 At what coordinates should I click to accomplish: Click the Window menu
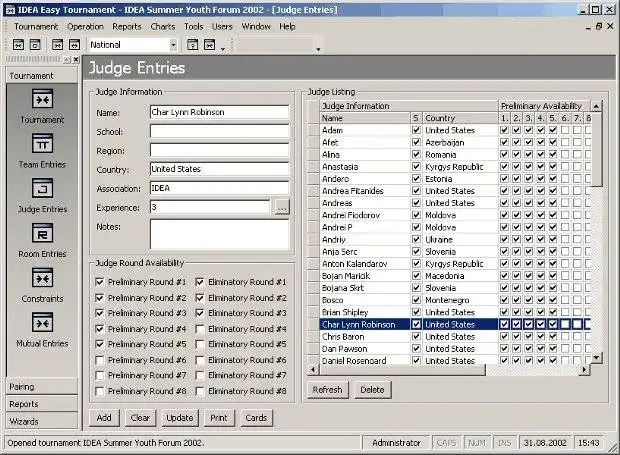pos(256,26)
